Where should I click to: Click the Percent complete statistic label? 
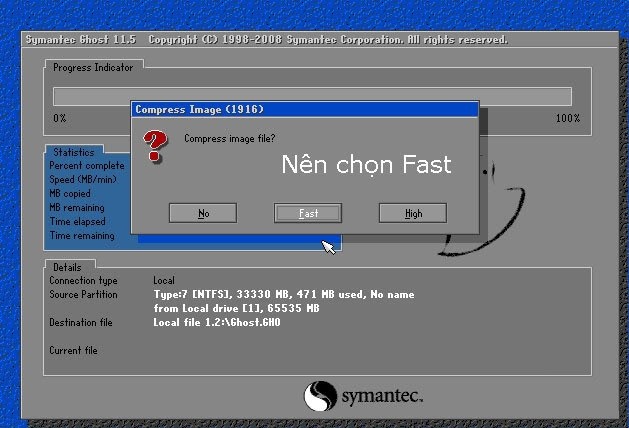(87, 166)
